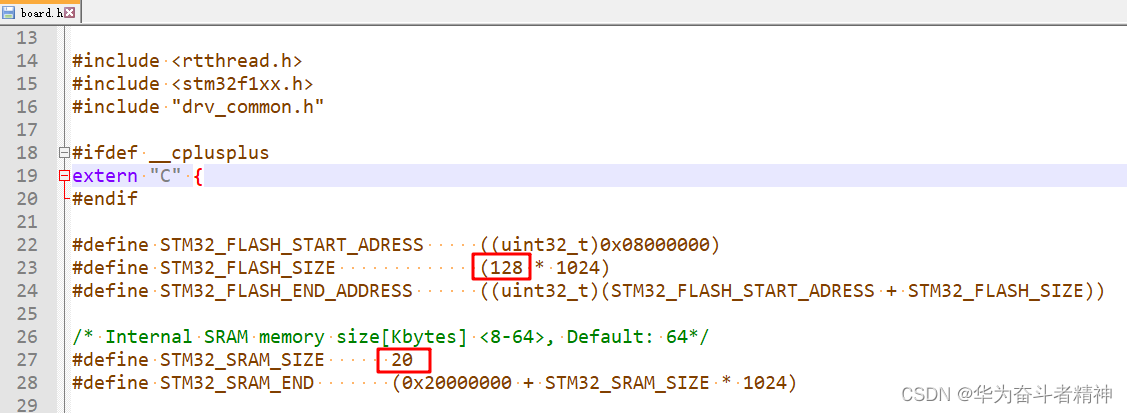1127x413 pixels.
Task: Click on STM32_FLASH_END_ADDRESS macro name
Action: (x=286, y=291)
